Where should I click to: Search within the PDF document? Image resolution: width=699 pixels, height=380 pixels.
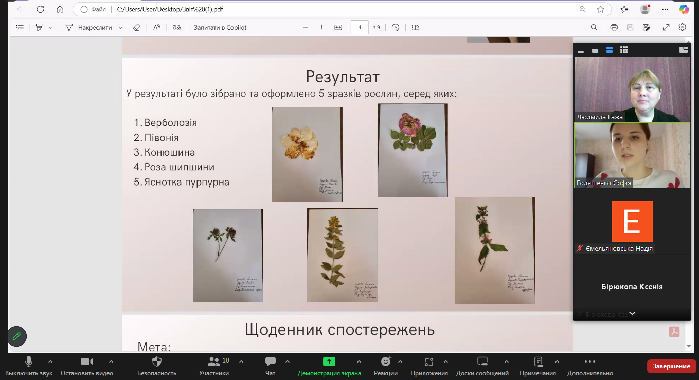tap(594, 27)
